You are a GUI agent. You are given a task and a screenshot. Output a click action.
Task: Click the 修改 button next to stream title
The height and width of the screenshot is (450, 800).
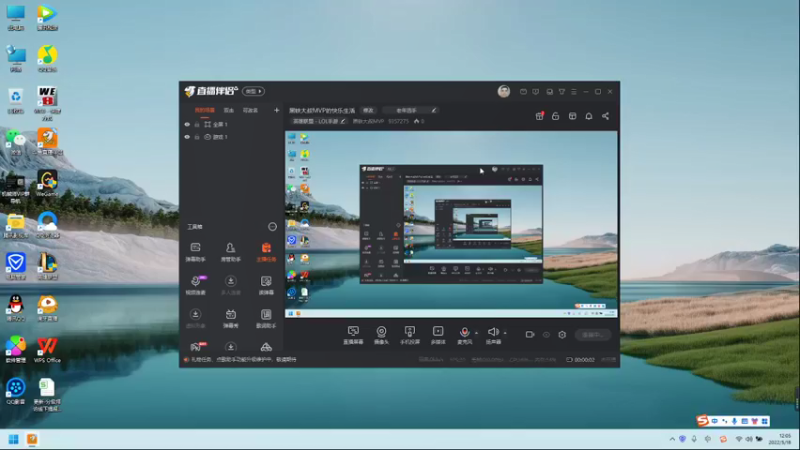pyautogui.click(x=368, y=110)
